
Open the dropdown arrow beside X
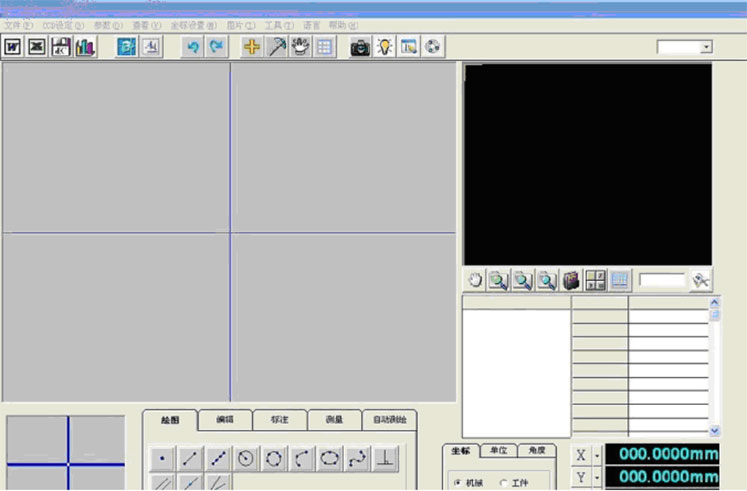click(x=597, y=455)
